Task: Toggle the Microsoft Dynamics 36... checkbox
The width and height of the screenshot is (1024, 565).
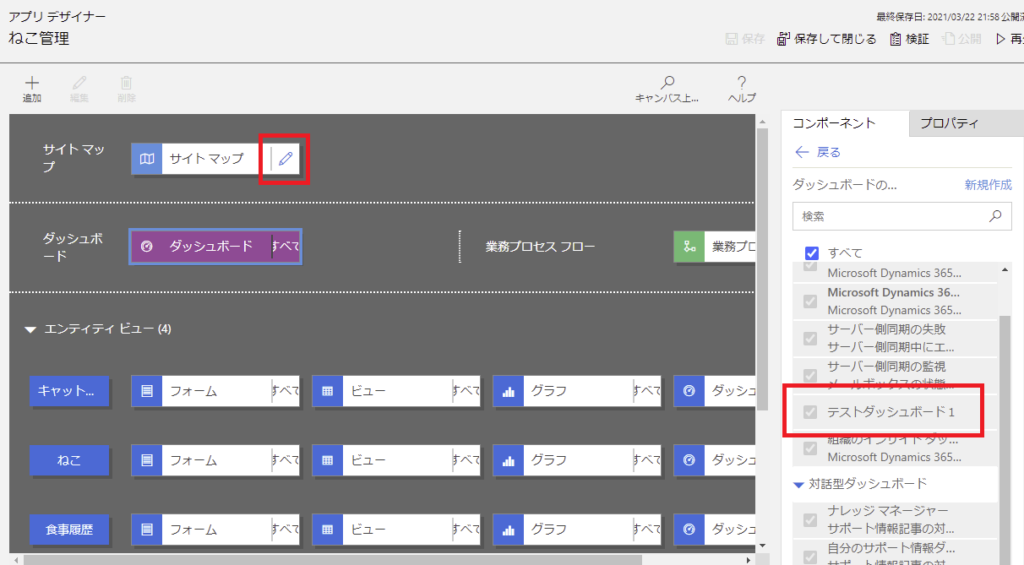Action: (810, 301)
